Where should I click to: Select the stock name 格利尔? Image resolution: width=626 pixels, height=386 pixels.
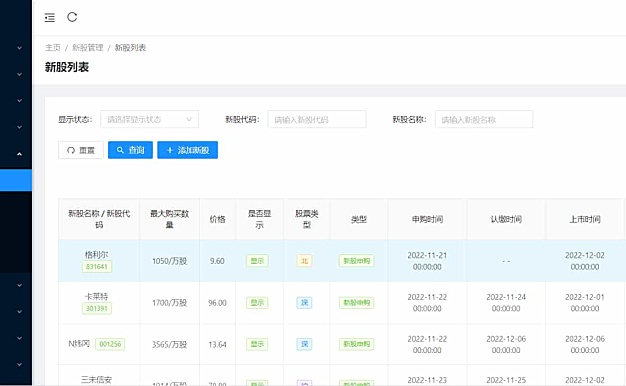tap(97, 255)
